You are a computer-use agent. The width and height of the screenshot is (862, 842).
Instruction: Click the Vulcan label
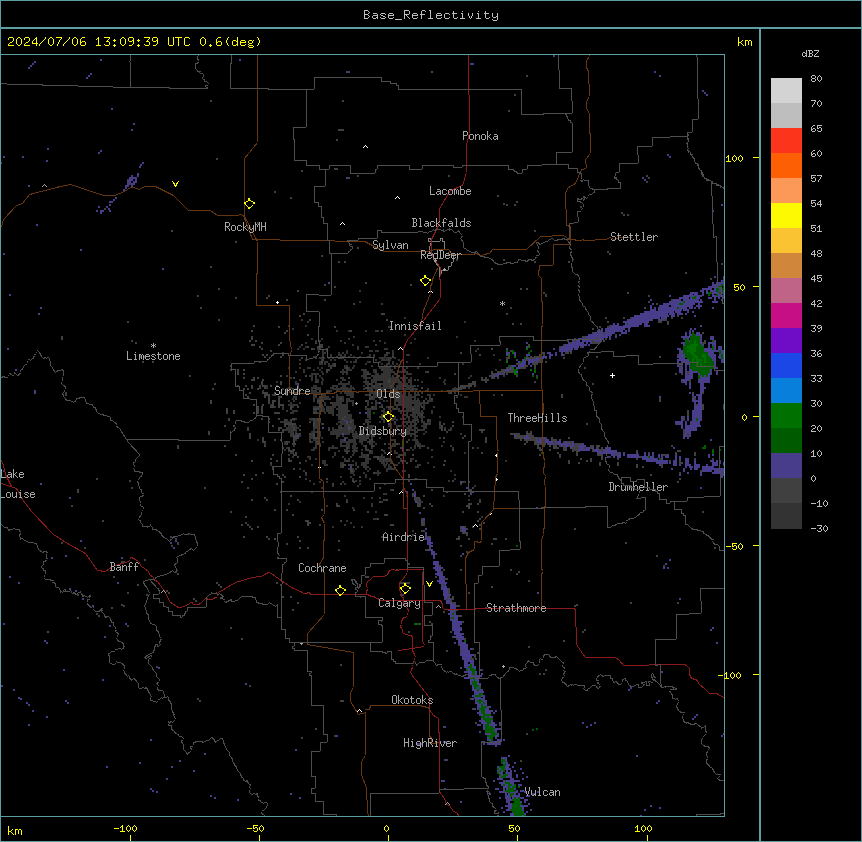click(x=543, y=792)
